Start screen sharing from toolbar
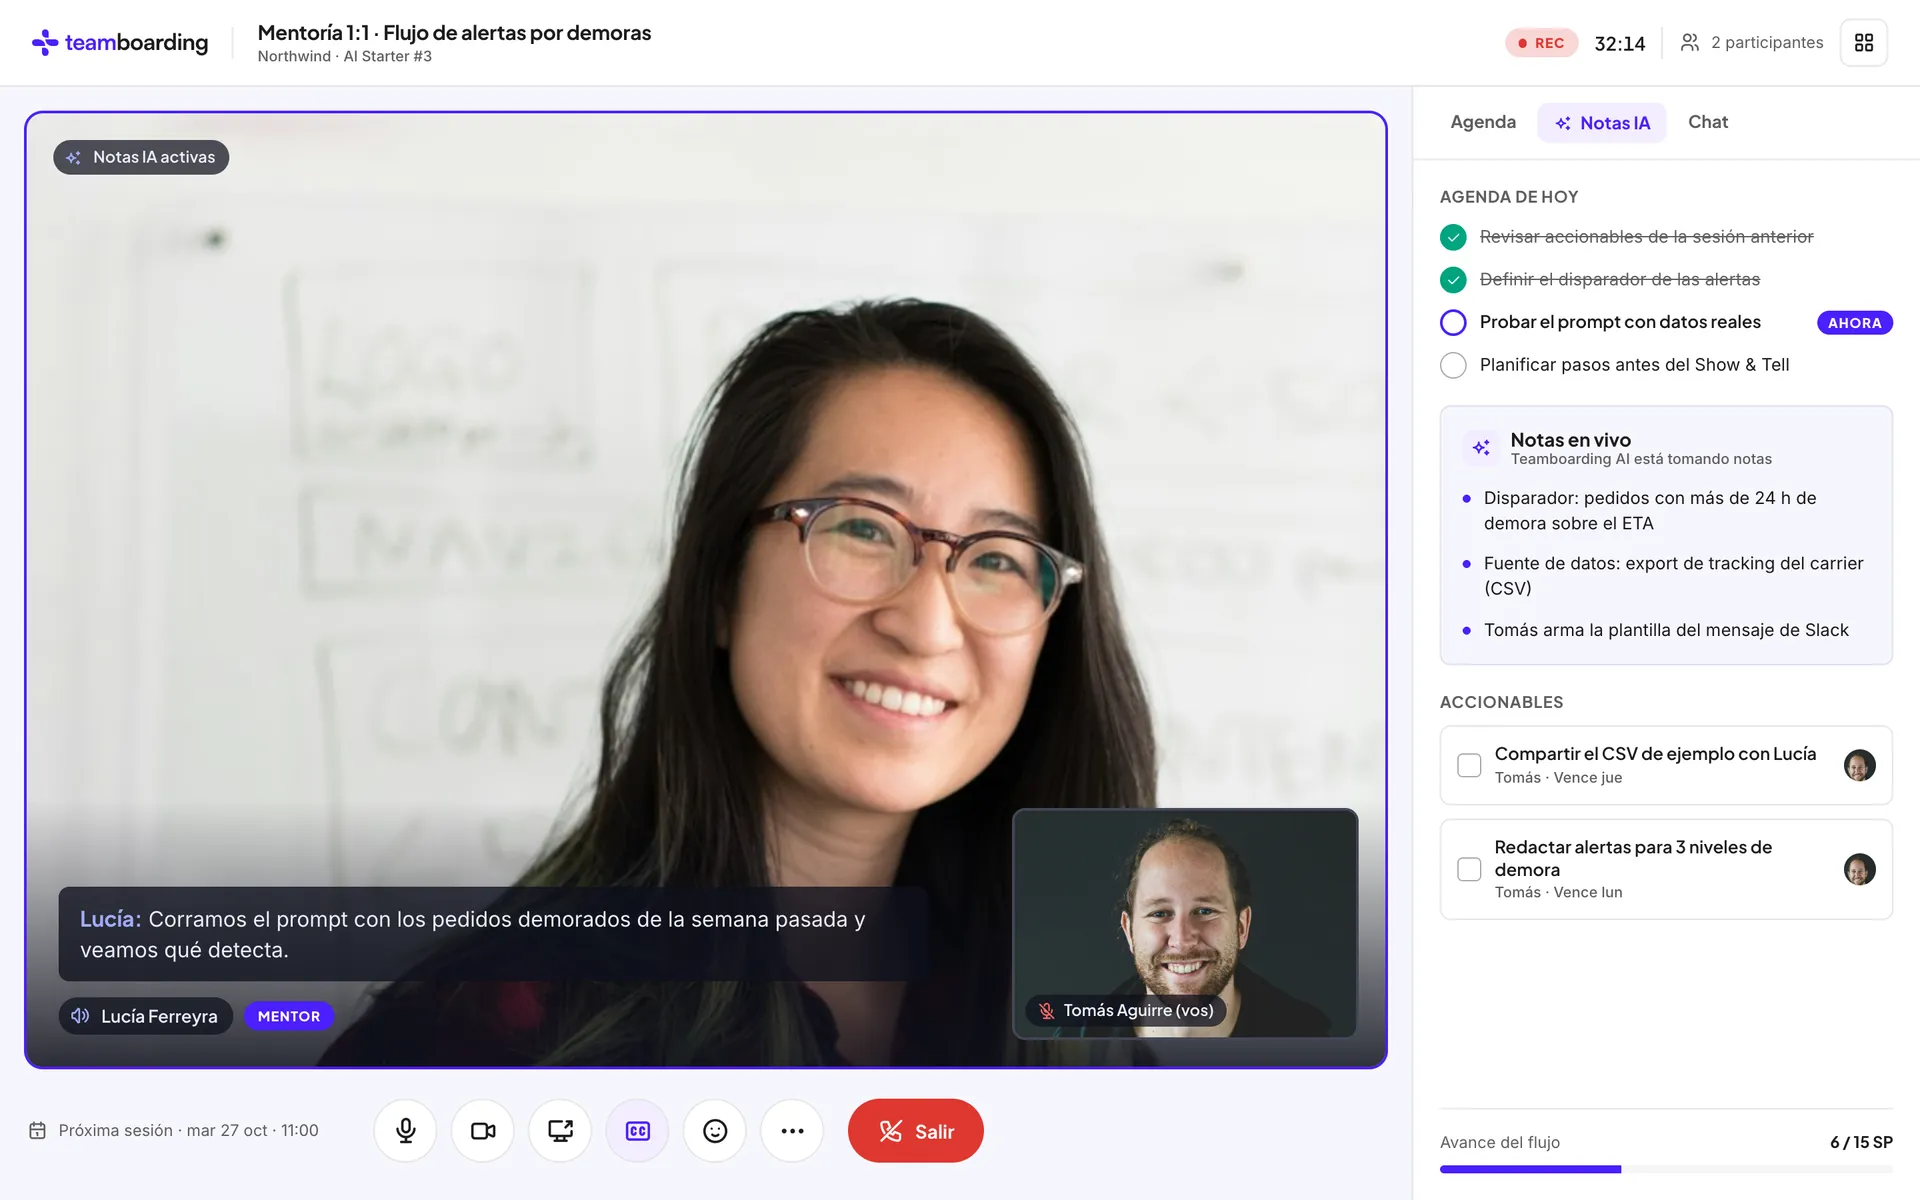1920x1200 pixels. (560, 1131)
